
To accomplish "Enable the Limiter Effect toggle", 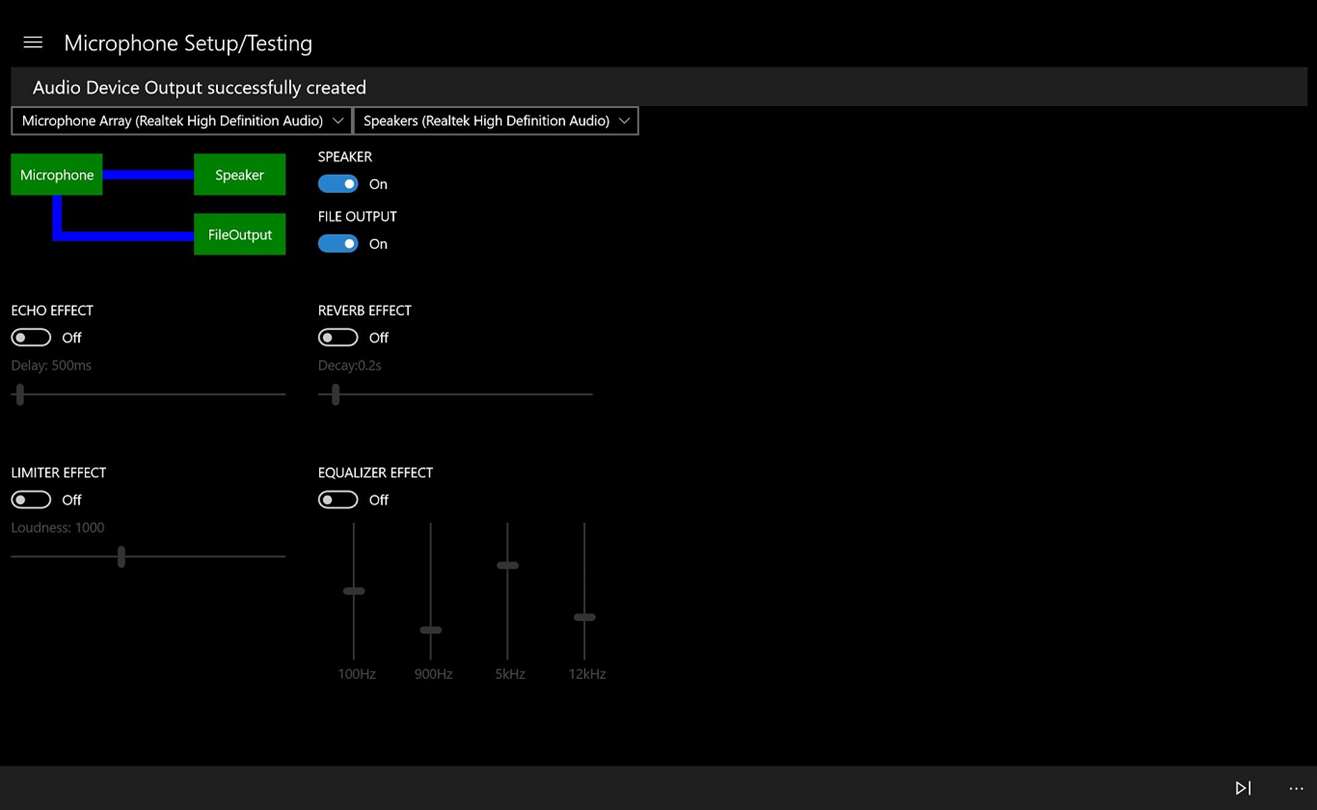I will (31, 500).
